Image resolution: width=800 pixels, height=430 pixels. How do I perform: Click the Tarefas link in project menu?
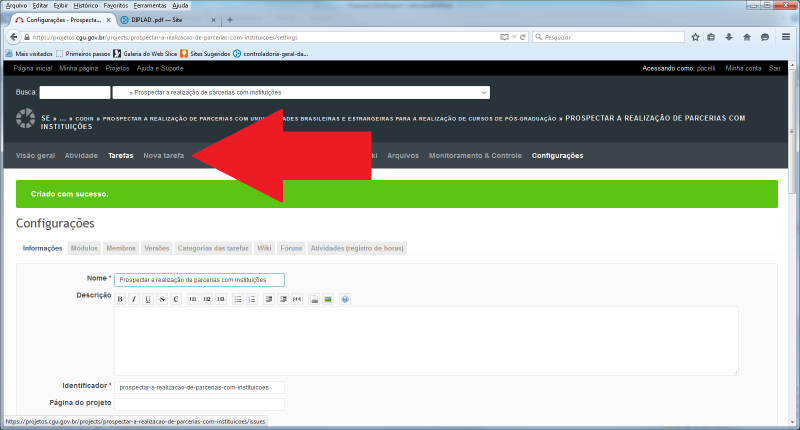tap(120, 156)
